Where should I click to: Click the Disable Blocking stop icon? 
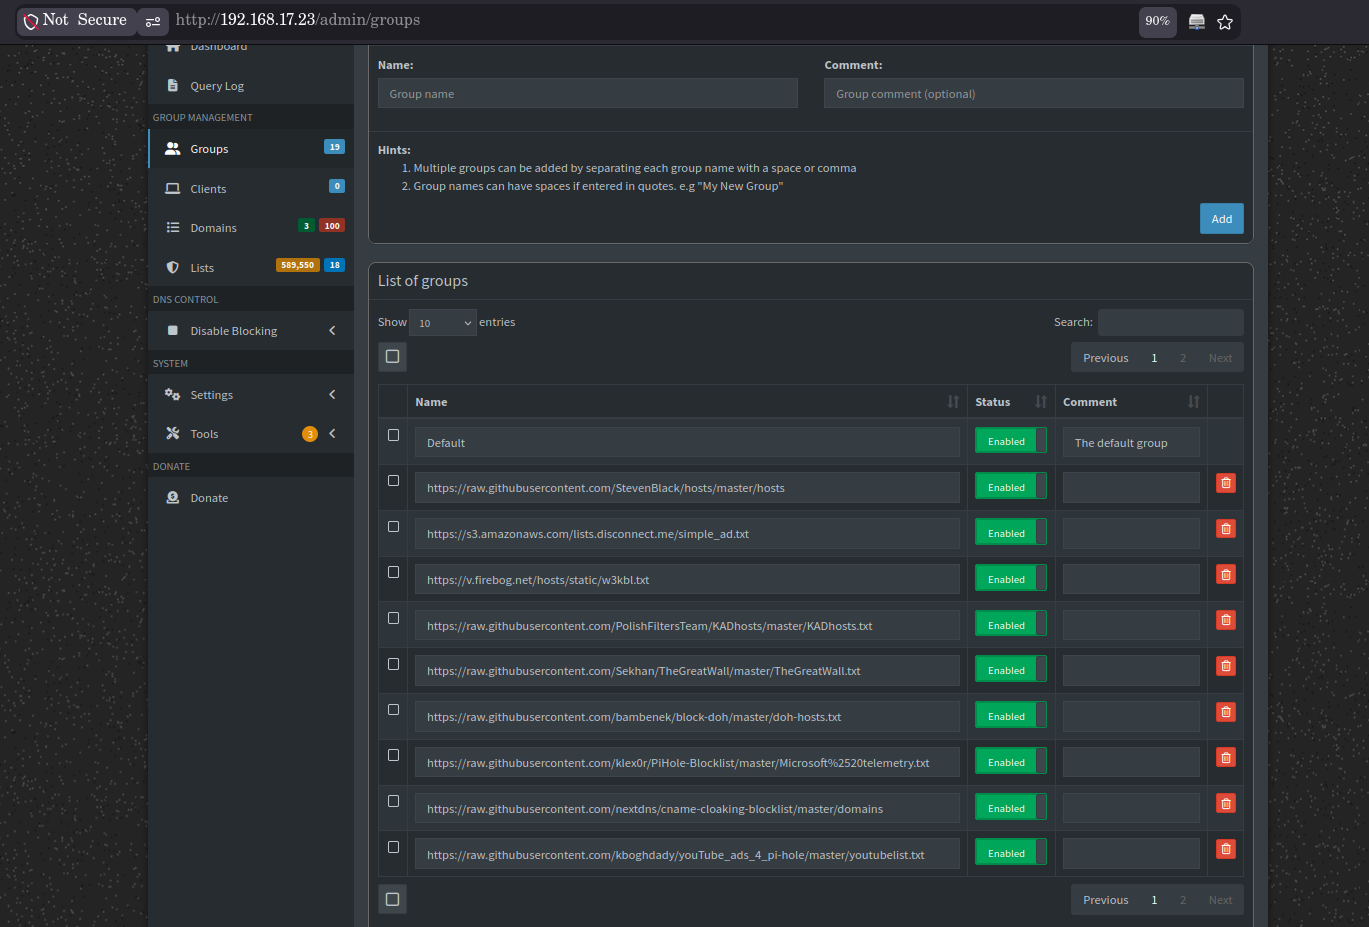173,331
